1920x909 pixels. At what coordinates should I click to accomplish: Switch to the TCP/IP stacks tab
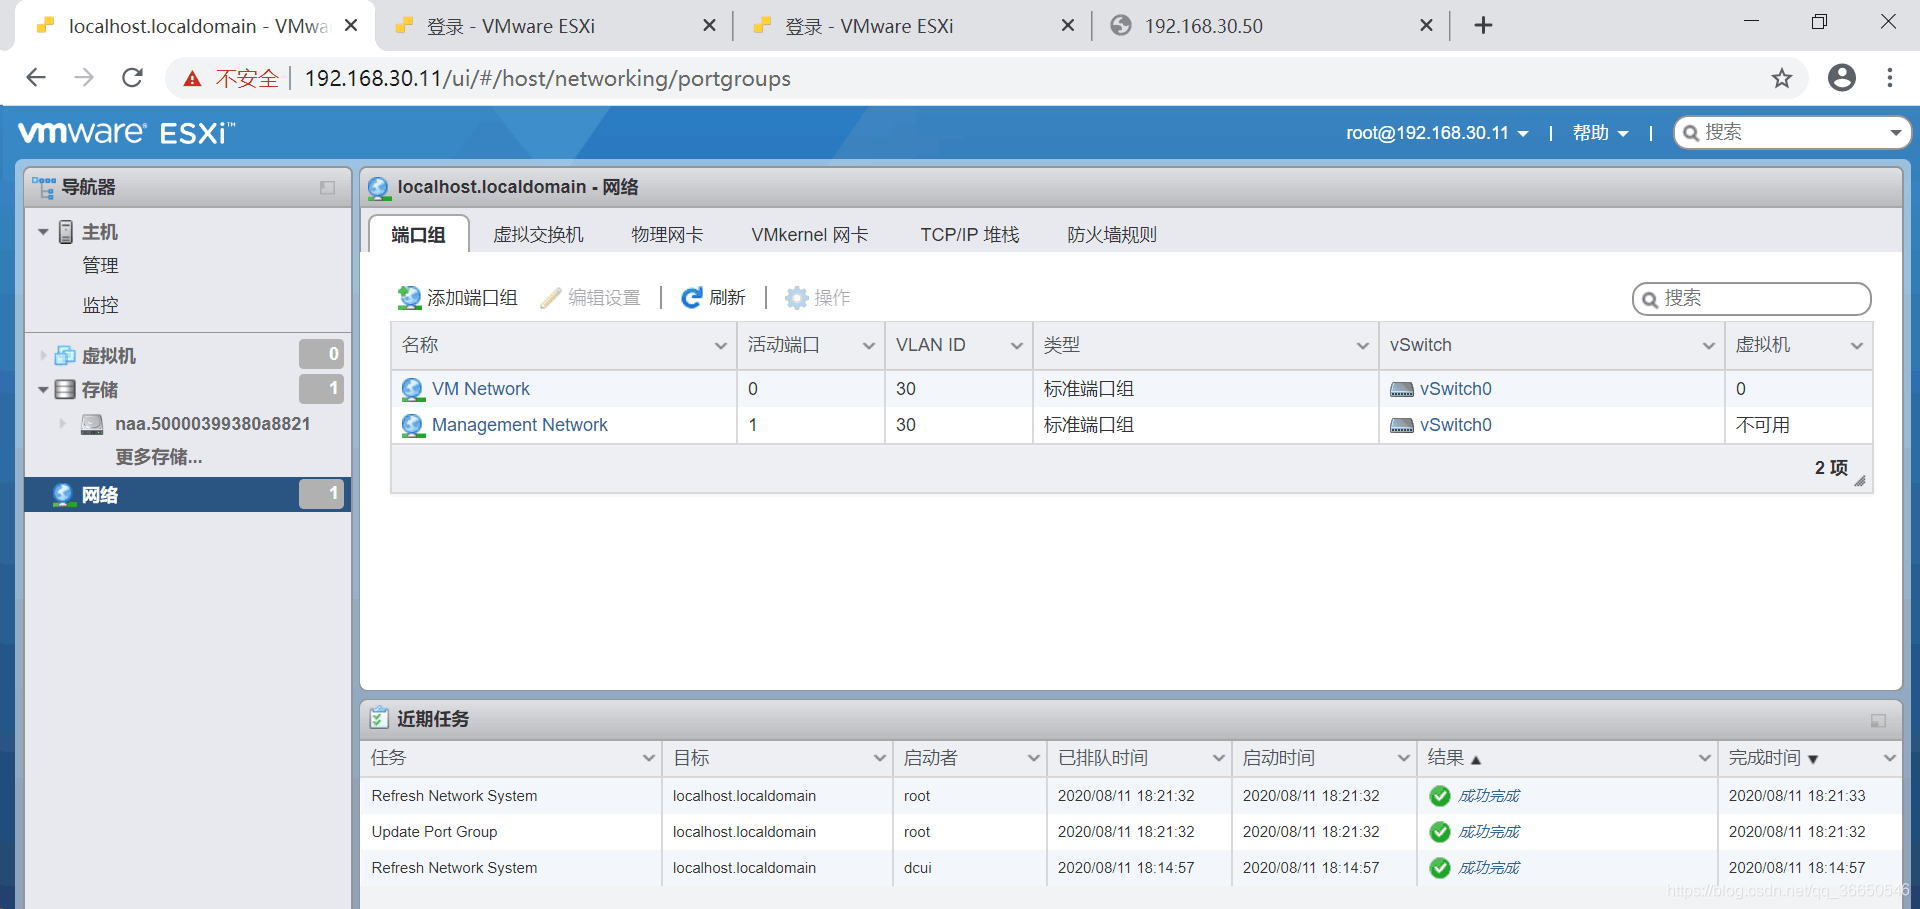(969, 234)
